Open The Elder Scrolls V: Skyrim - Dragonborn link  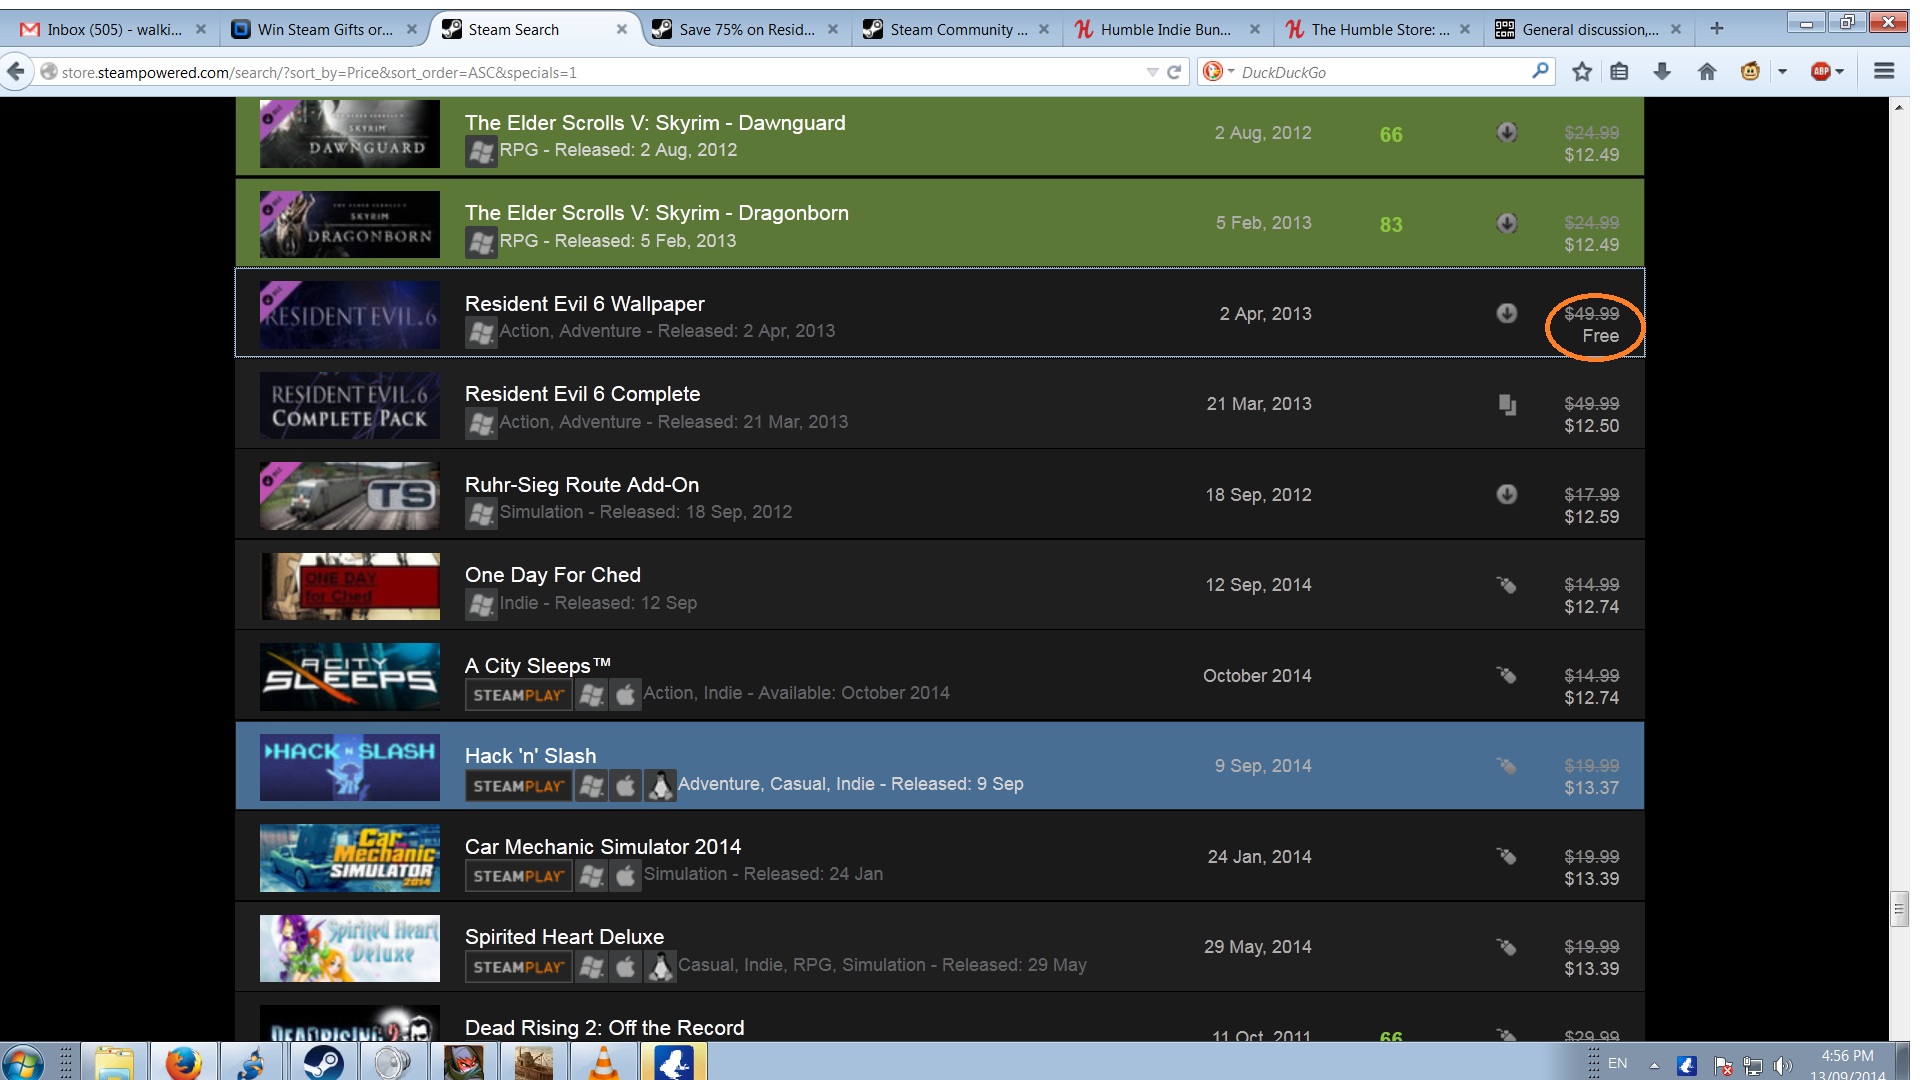point(657,213)
